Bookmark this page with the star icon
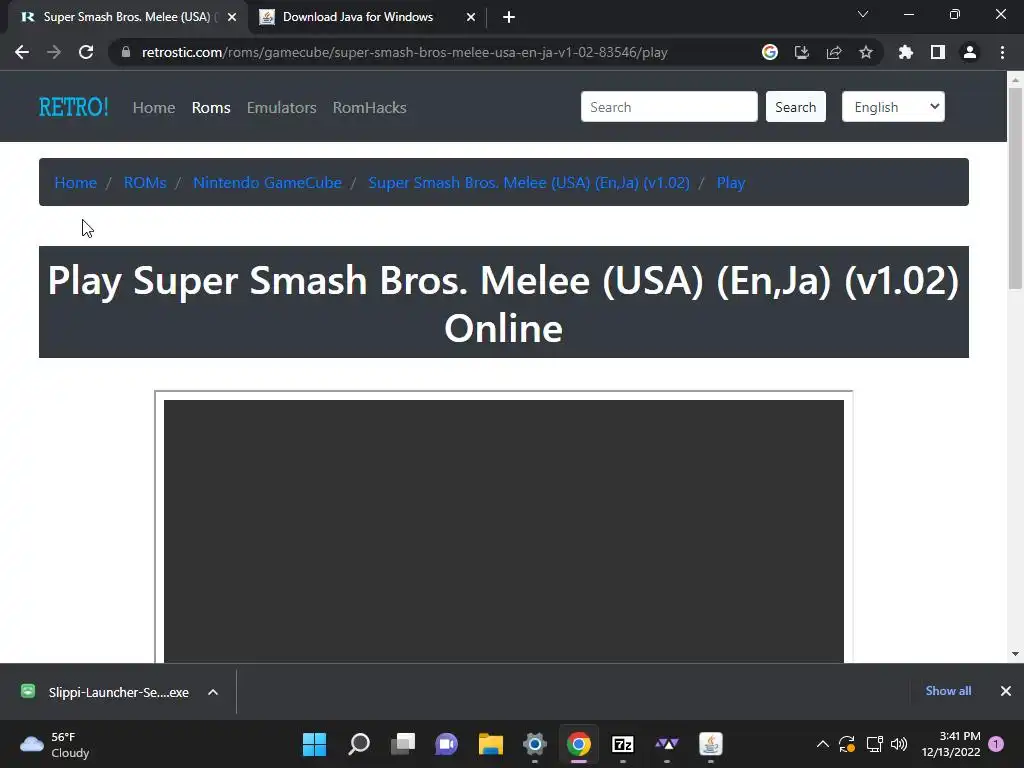This screenshot has height=768, width=1024. coord(866,52)
